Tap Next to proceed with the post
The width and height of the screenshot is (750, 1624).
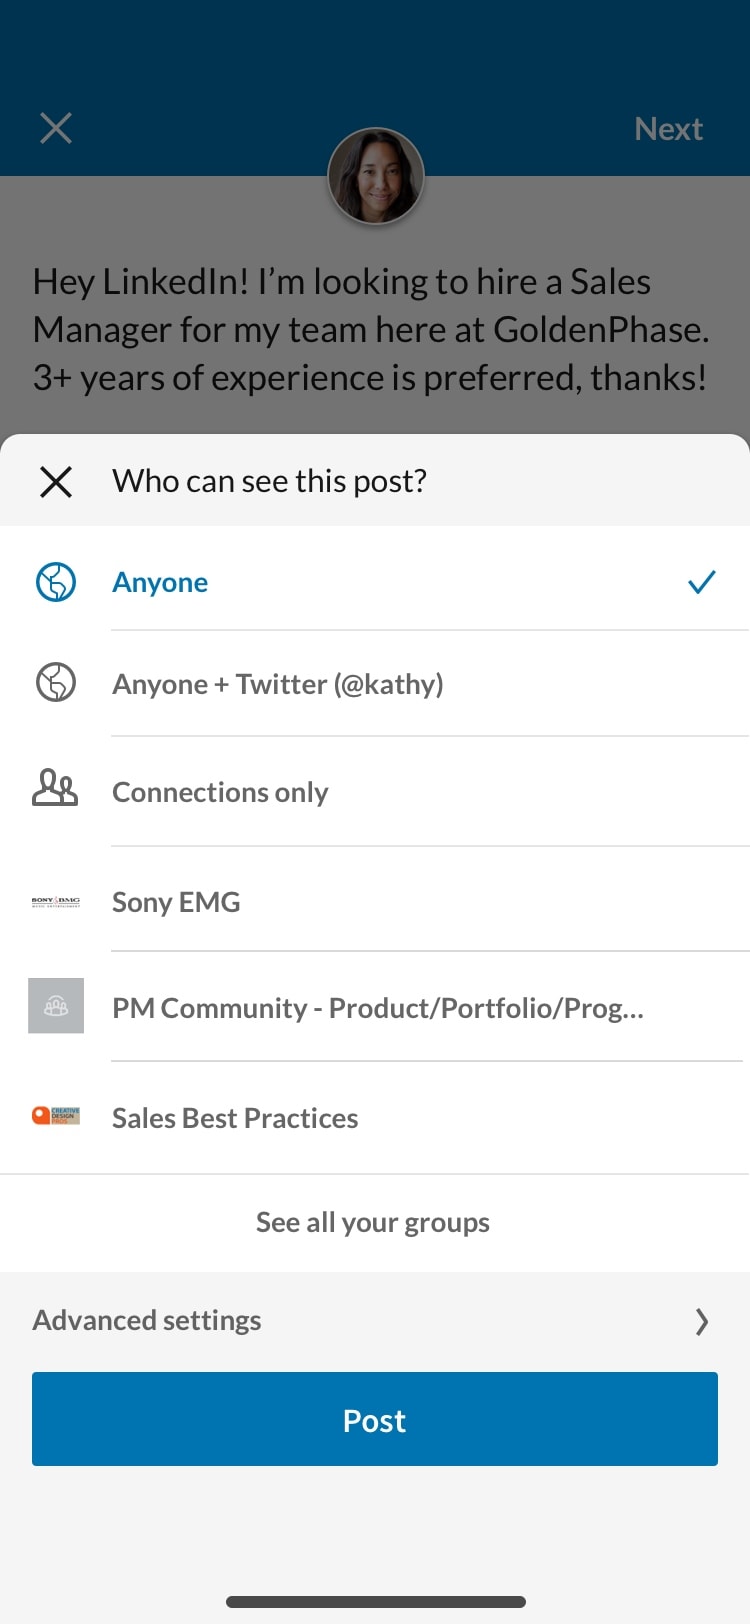tap(668, 128)
